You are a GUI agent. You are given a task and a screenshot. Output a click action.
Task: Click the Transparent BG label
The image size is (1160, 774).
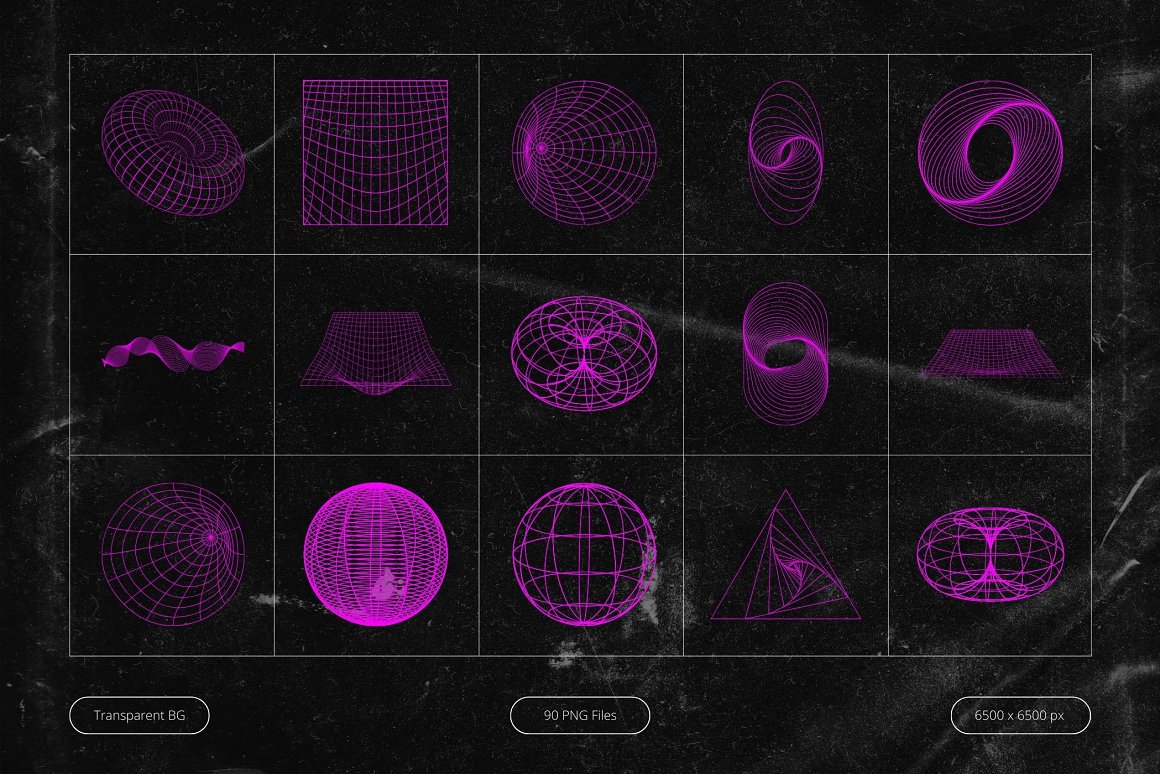[139, 715]
